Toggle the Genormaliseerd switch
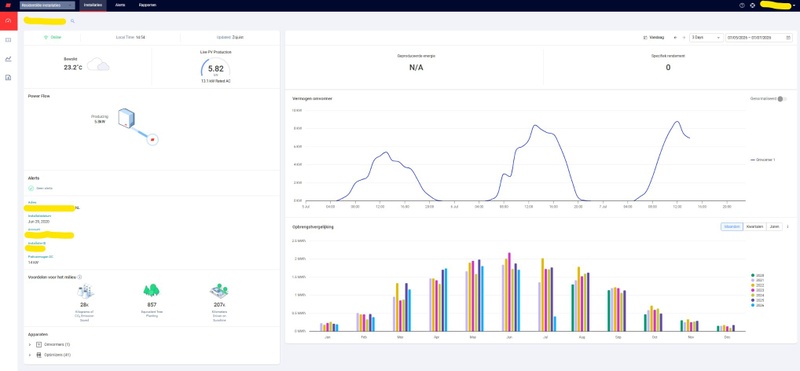Viewport: 800px width, 371px height. coord(782,99)
